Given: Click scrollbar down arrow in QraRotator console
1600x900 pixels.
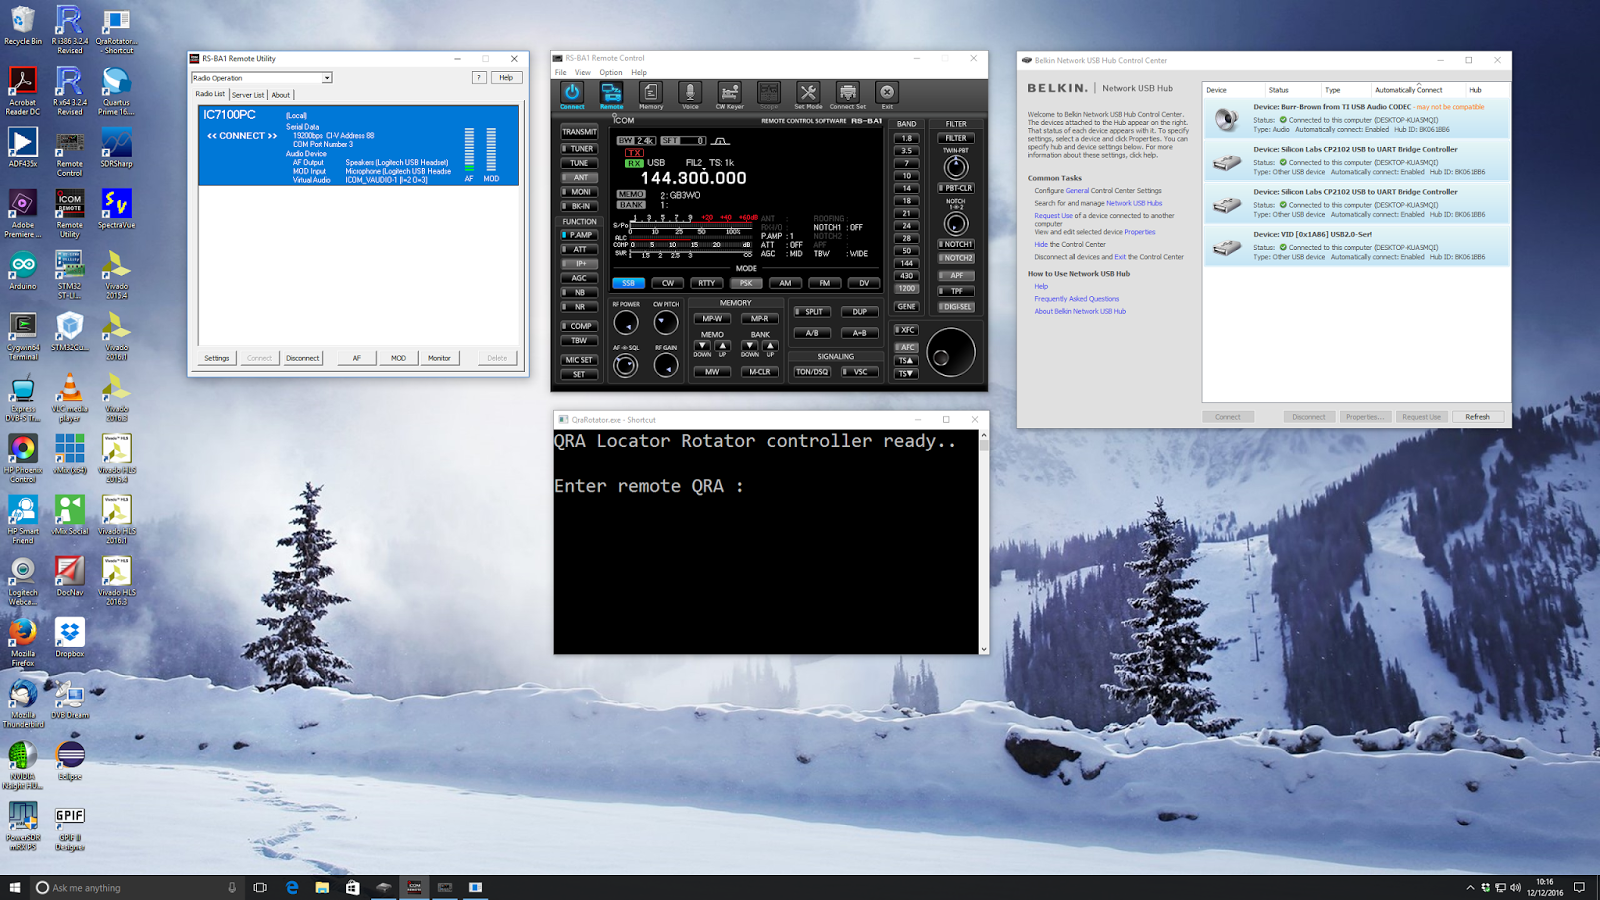Looking at the screenshot, I should click(x=984, y=649).
